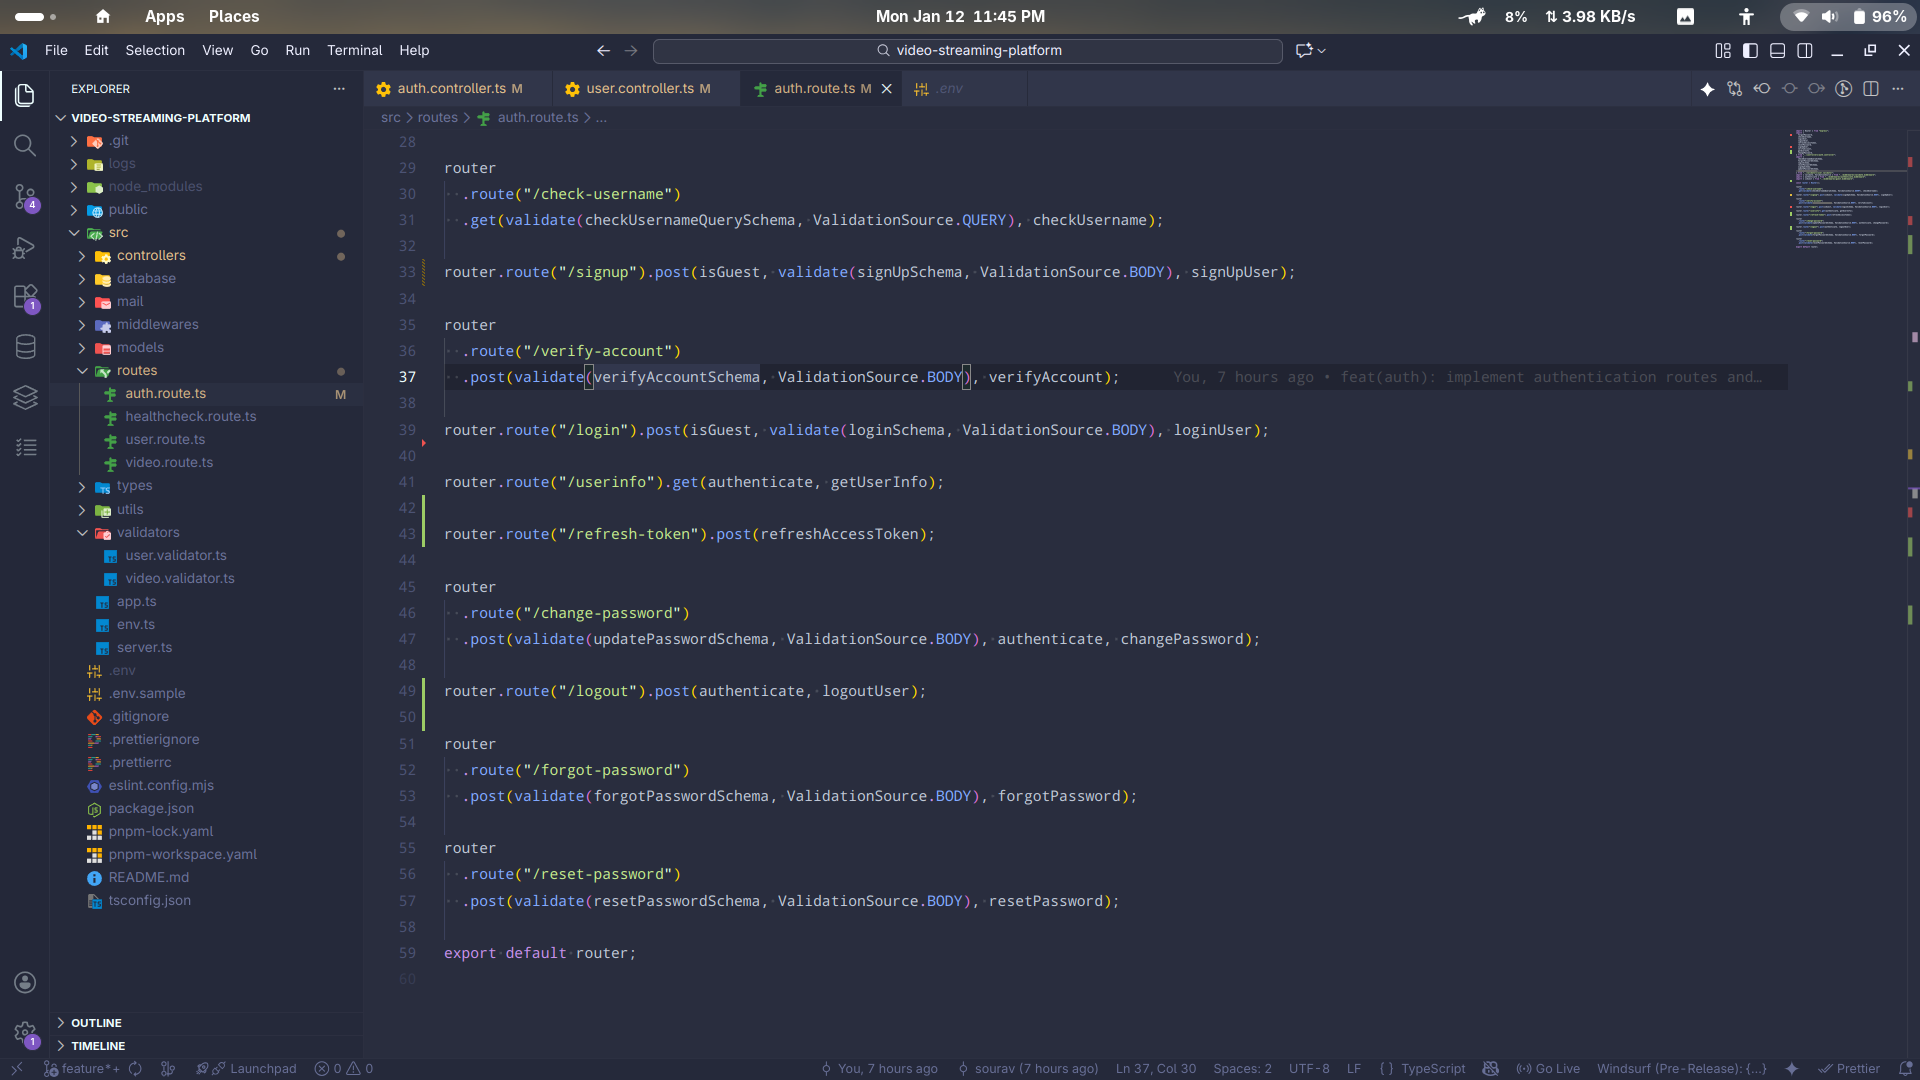Image resolution: width=1920 pixels, height=1080 pixels.
Task: Toggle Secondary Side Bar layout icon
Action: (1805, 51)
